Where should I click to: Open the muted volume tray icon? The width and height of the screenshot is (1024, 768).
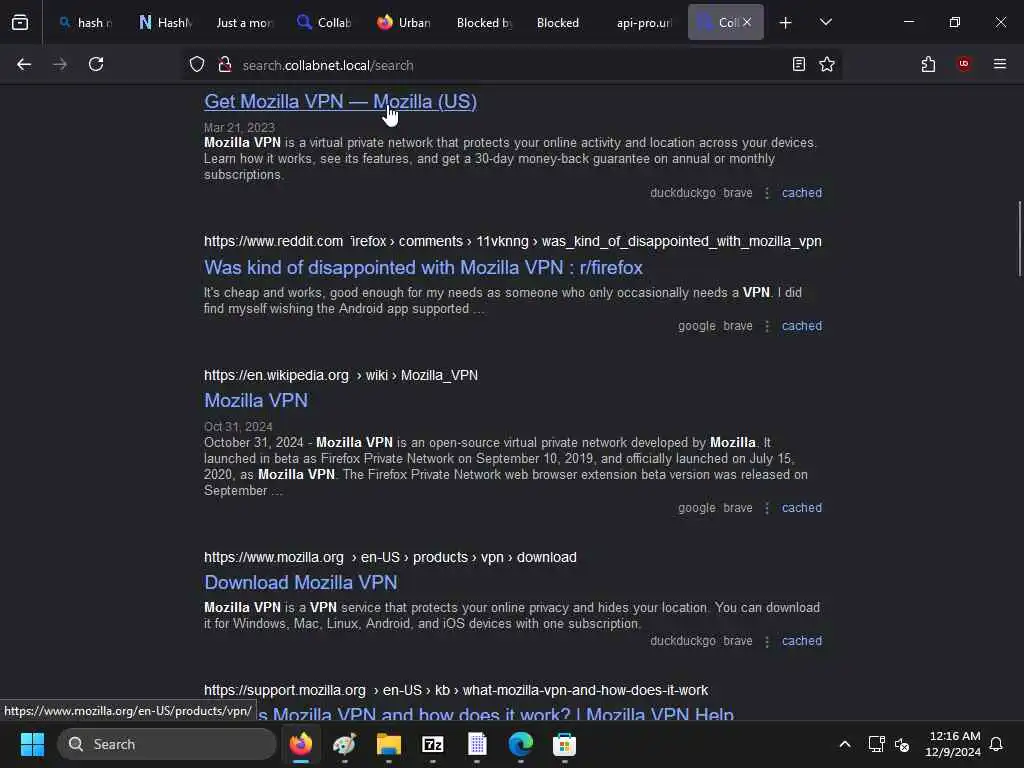(902, 744)
